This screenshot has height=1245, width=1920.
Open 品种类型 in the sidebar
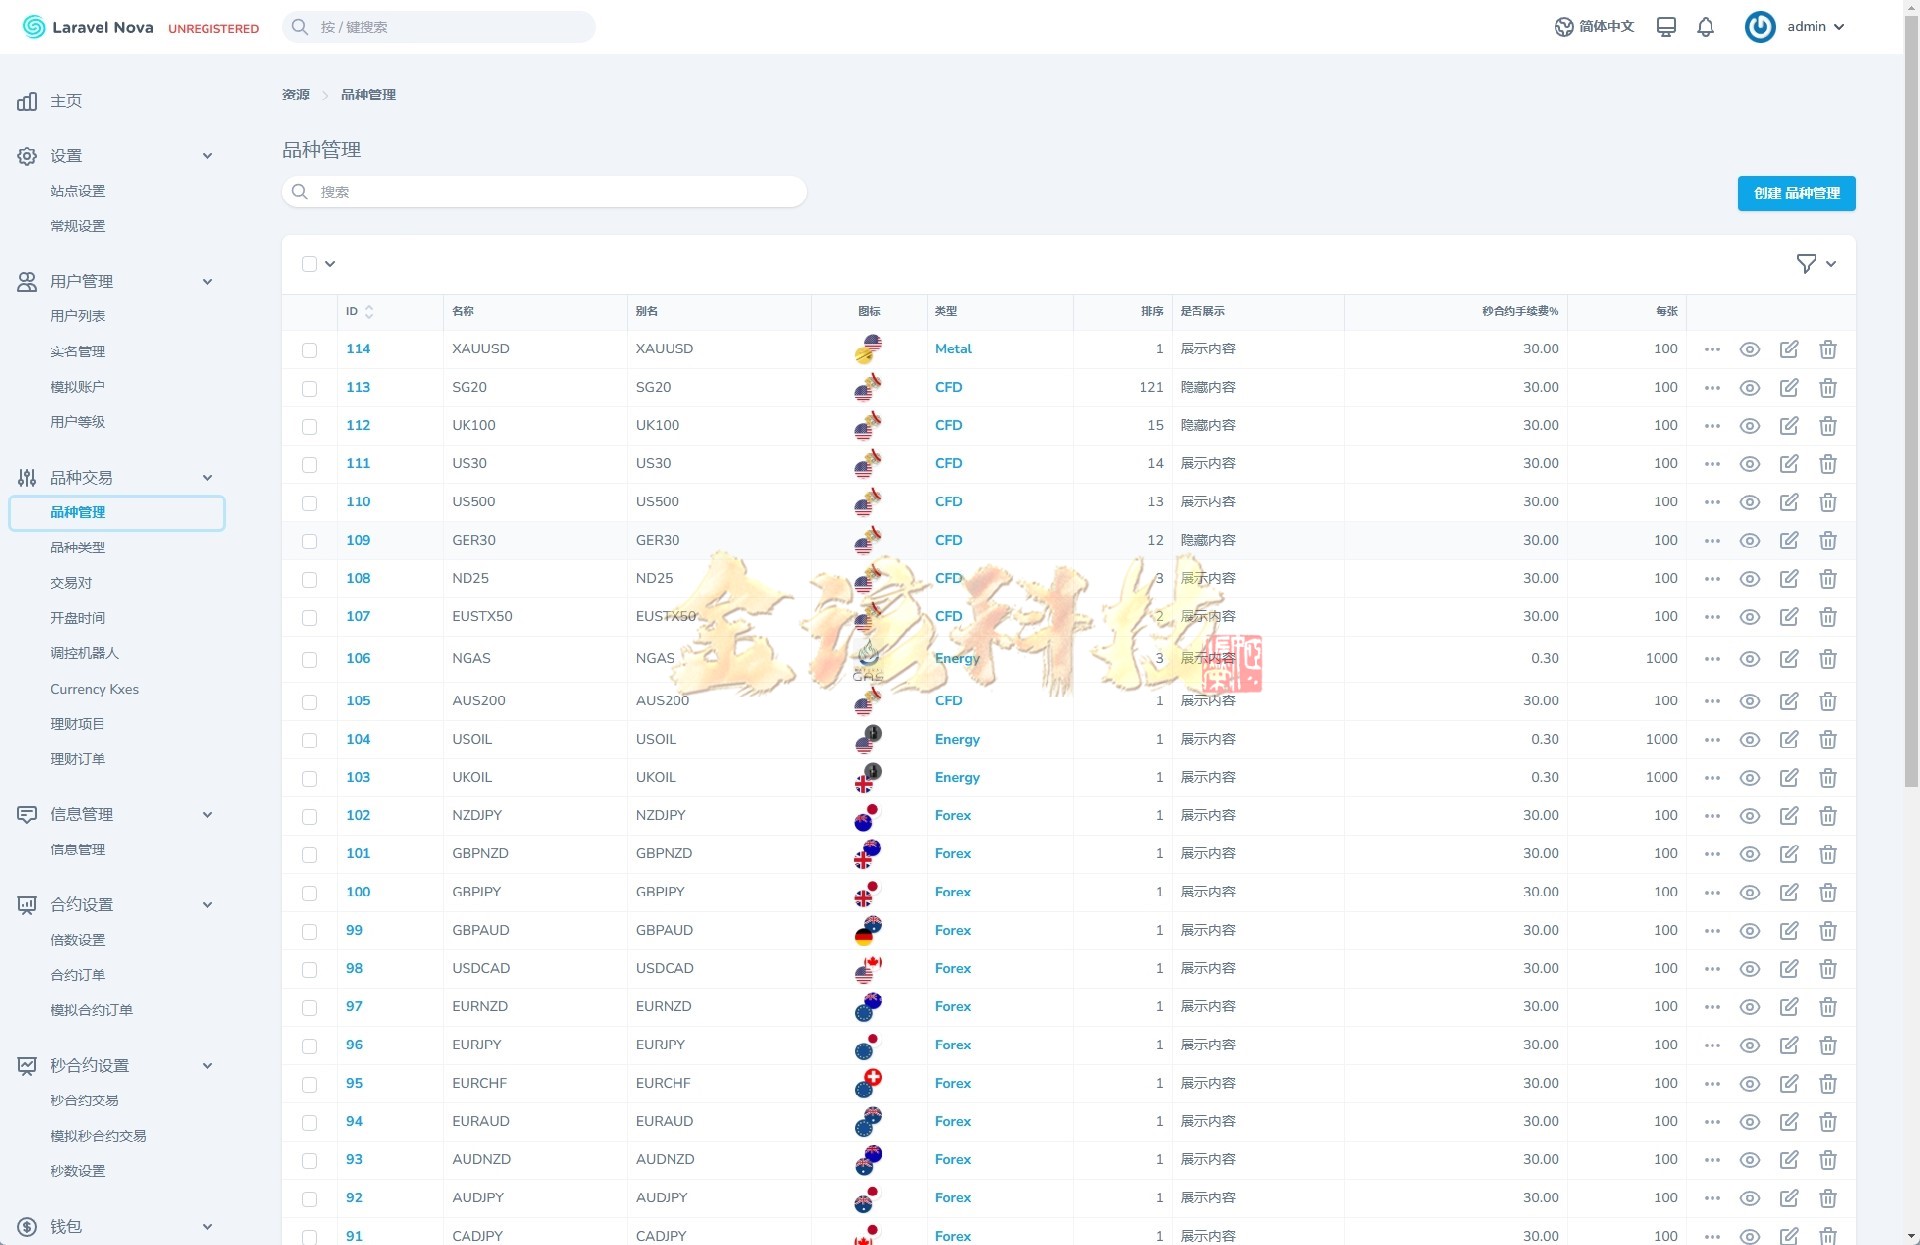[78, 547]
